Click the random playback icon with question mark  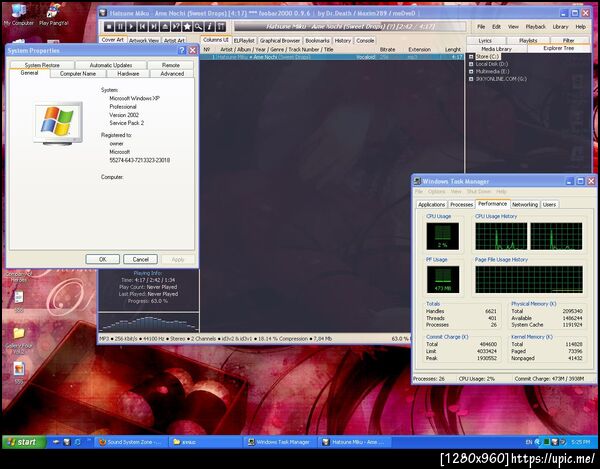click(176, 26)
